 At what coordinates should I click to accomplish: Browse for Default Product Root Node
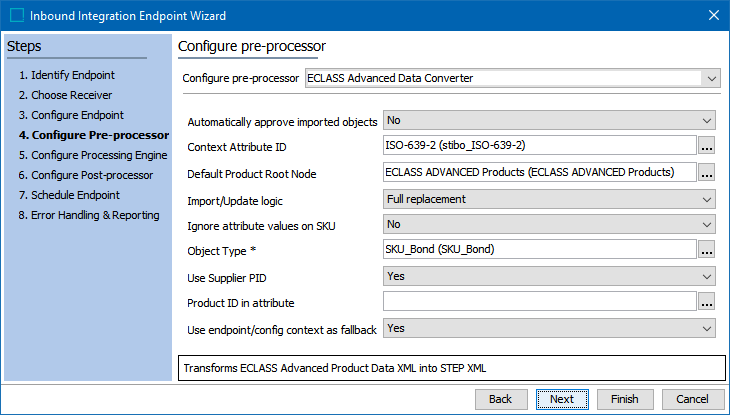(706, 173)
